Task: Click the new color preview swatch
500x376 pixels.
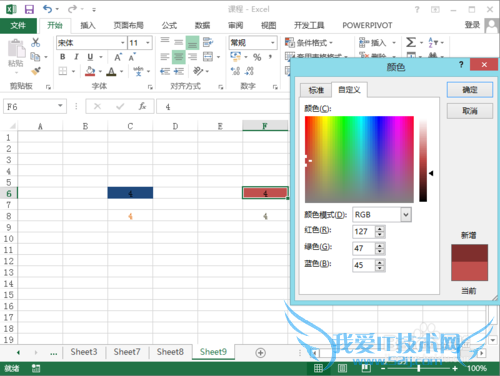Action: 469,253
